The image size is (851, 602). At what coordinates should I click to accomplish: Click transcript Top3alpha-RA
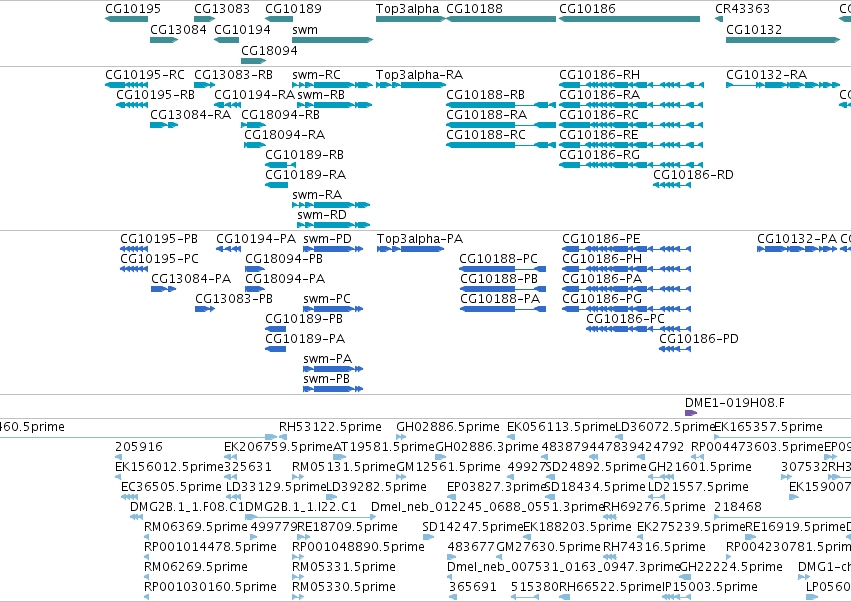(420, 74)
